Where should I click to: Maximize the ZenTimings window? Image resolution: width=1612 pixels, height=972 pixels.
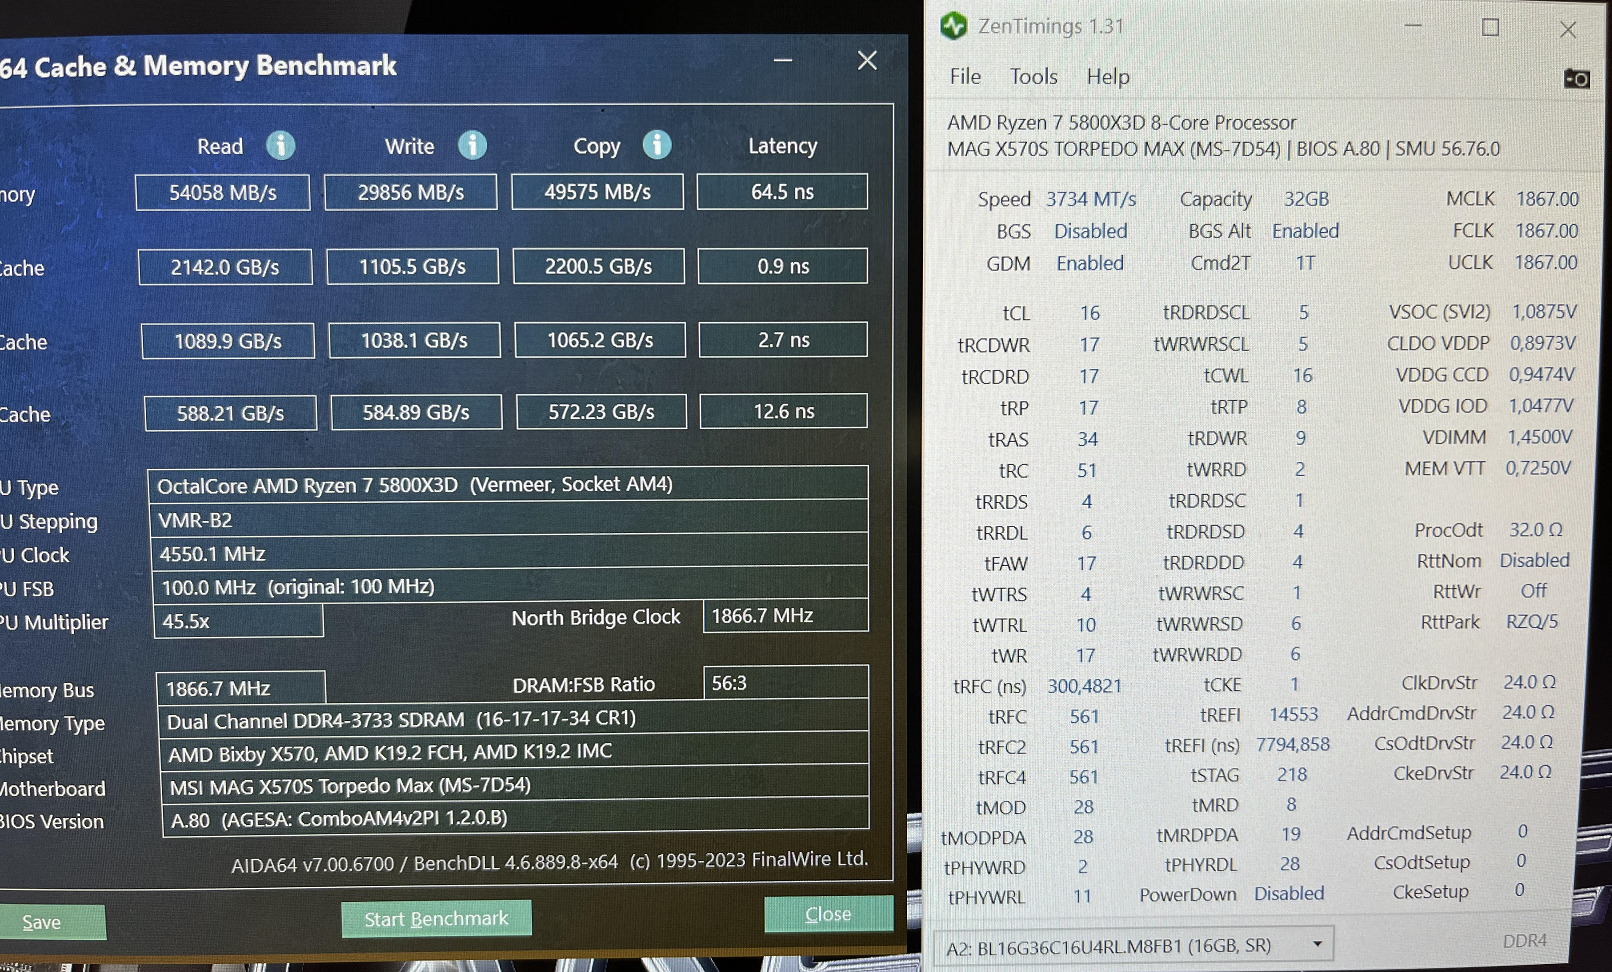(x=1490, y=28)
